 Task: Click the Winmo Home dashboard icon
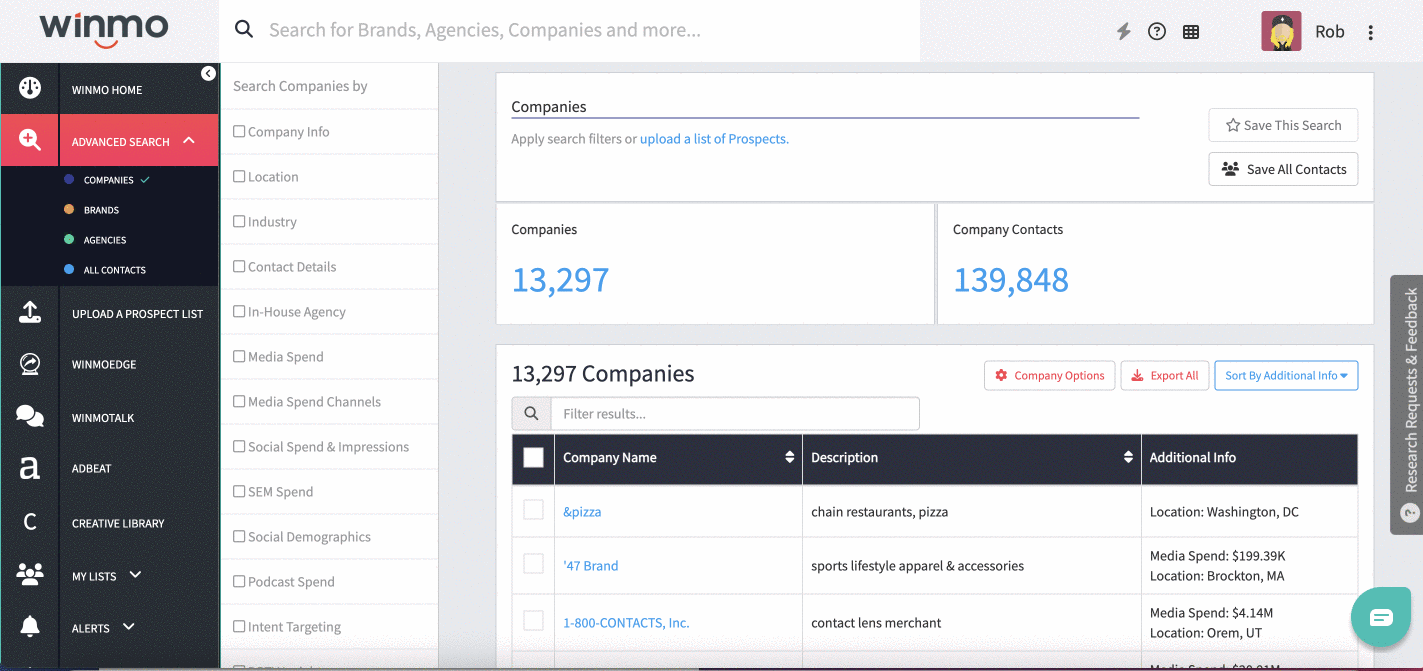[30, 88]
